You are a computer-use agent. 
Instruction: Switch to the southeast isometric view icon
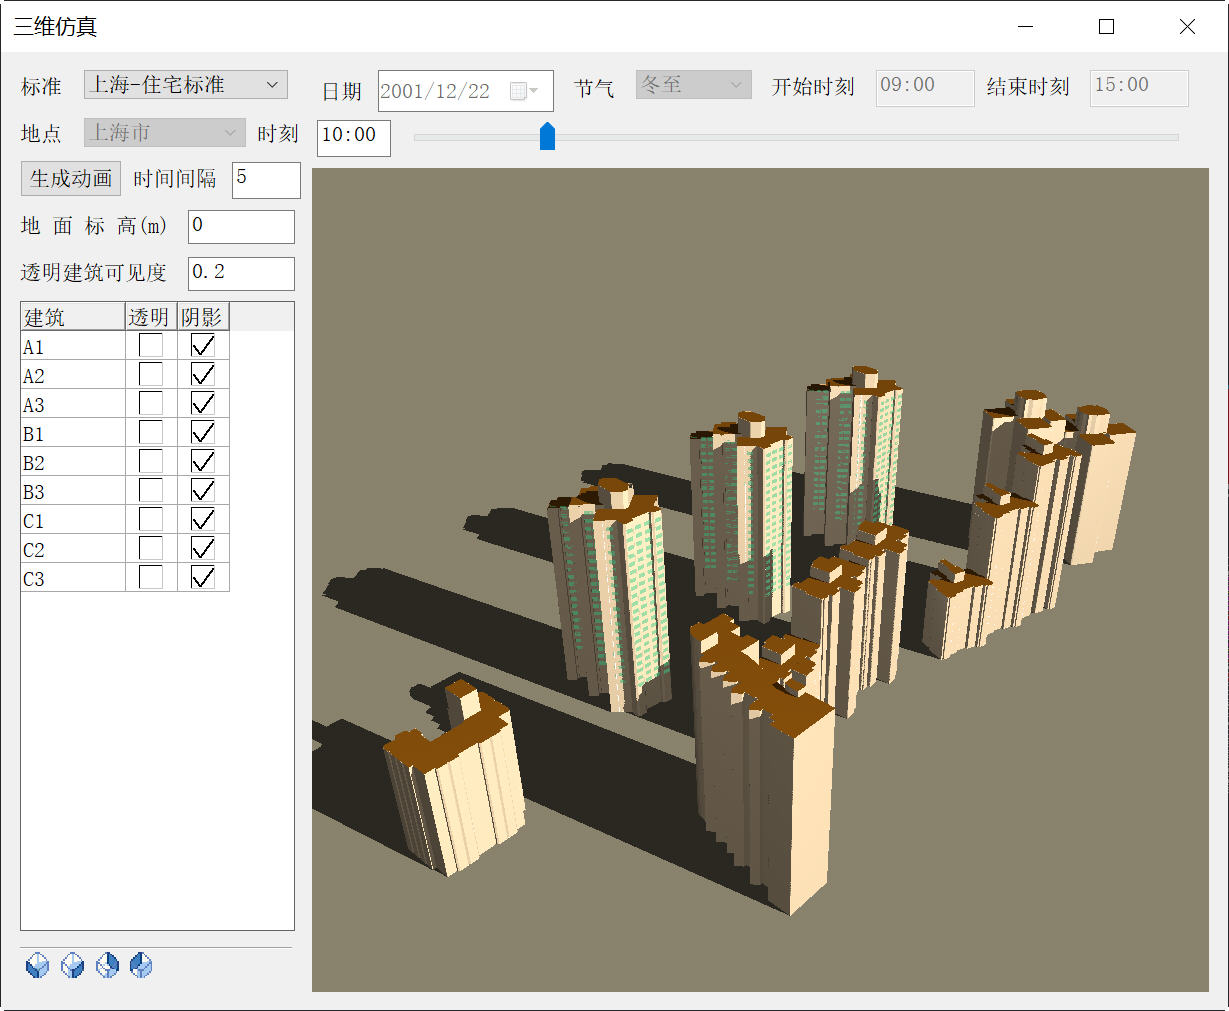click(73, 965)
